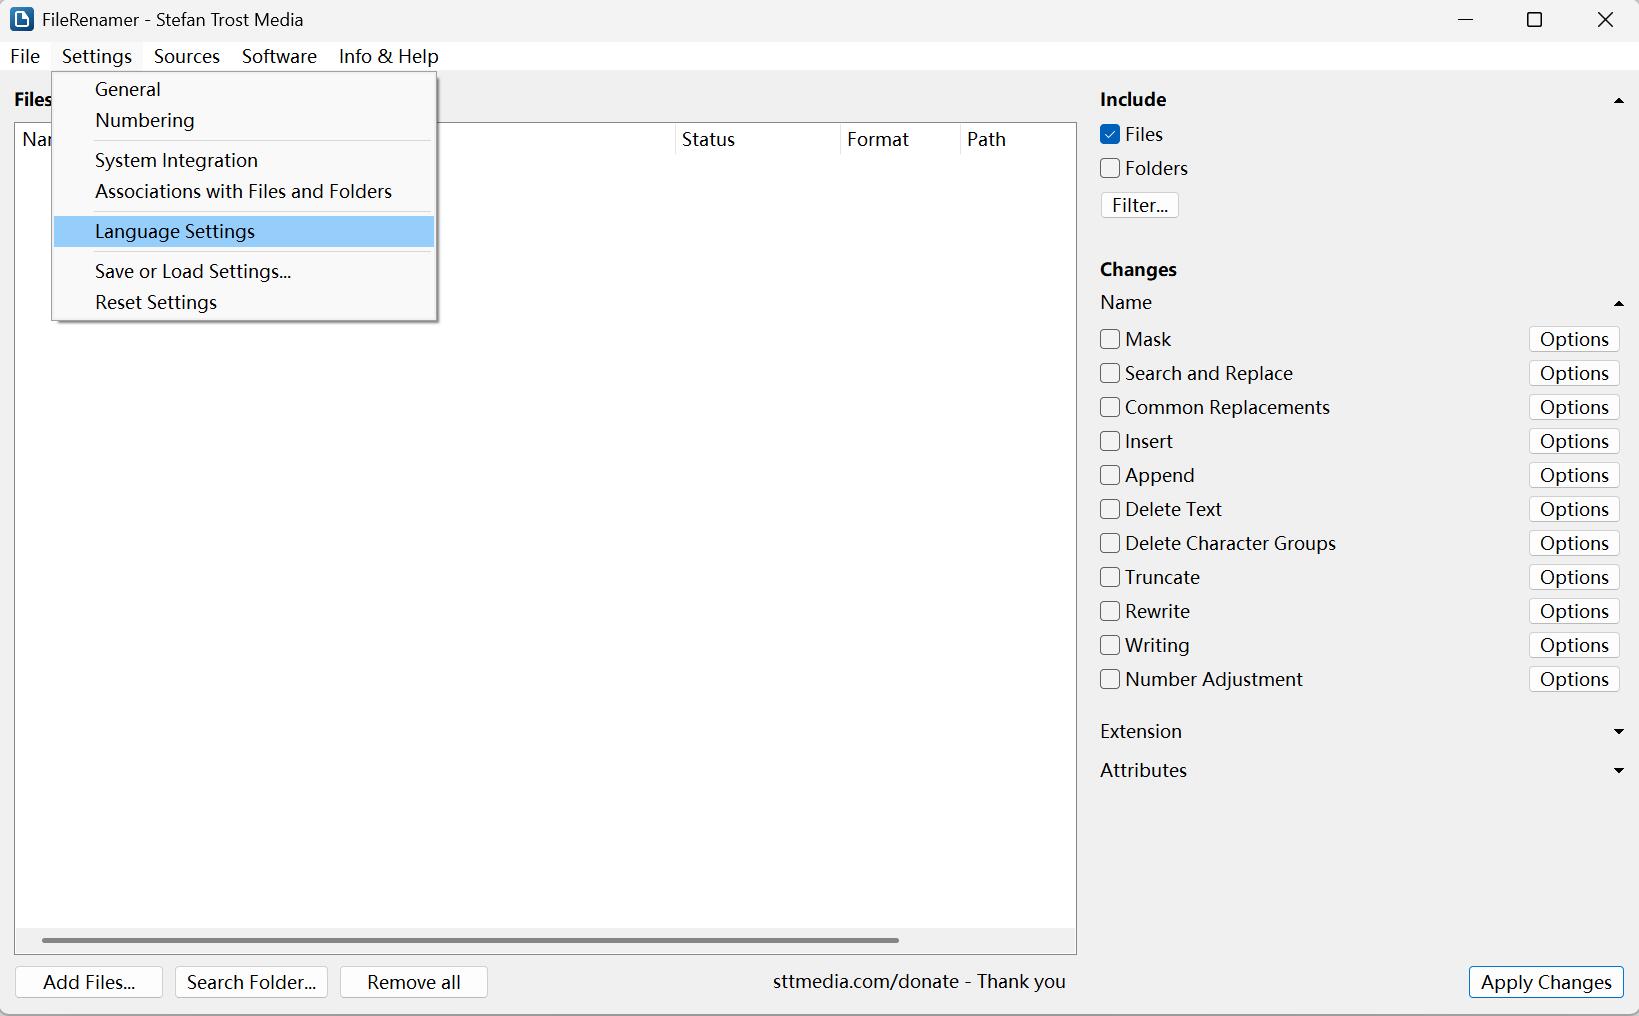
Task: Click the file list horizontal scrollbar
Action: pyautogui.click(x=470, y=940)
